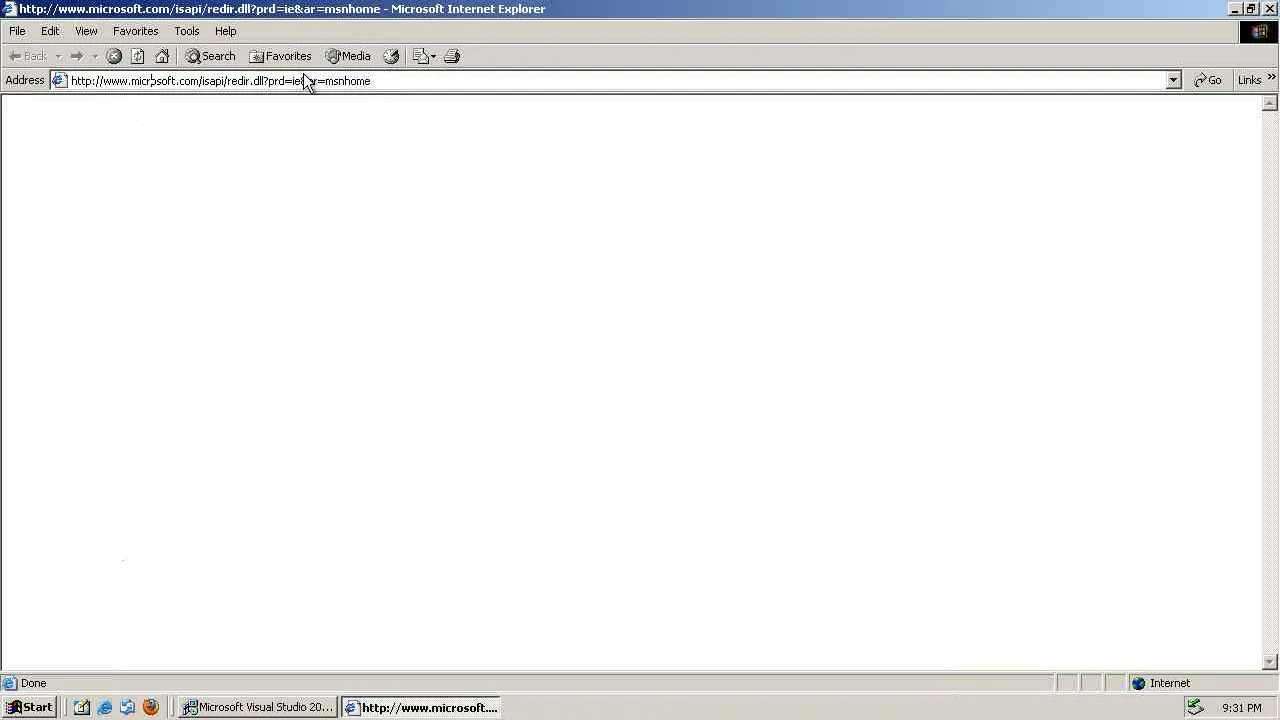Viewport: 1280px width, 720px height.
Task: Click the Links toolbar label
Action: tap(1249, 80)
